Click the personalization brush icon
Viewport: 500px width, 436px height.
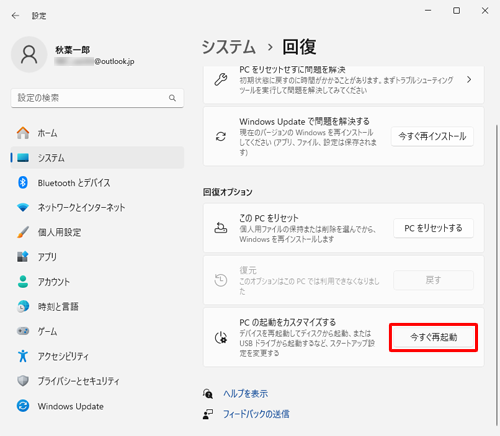[23, 232]
